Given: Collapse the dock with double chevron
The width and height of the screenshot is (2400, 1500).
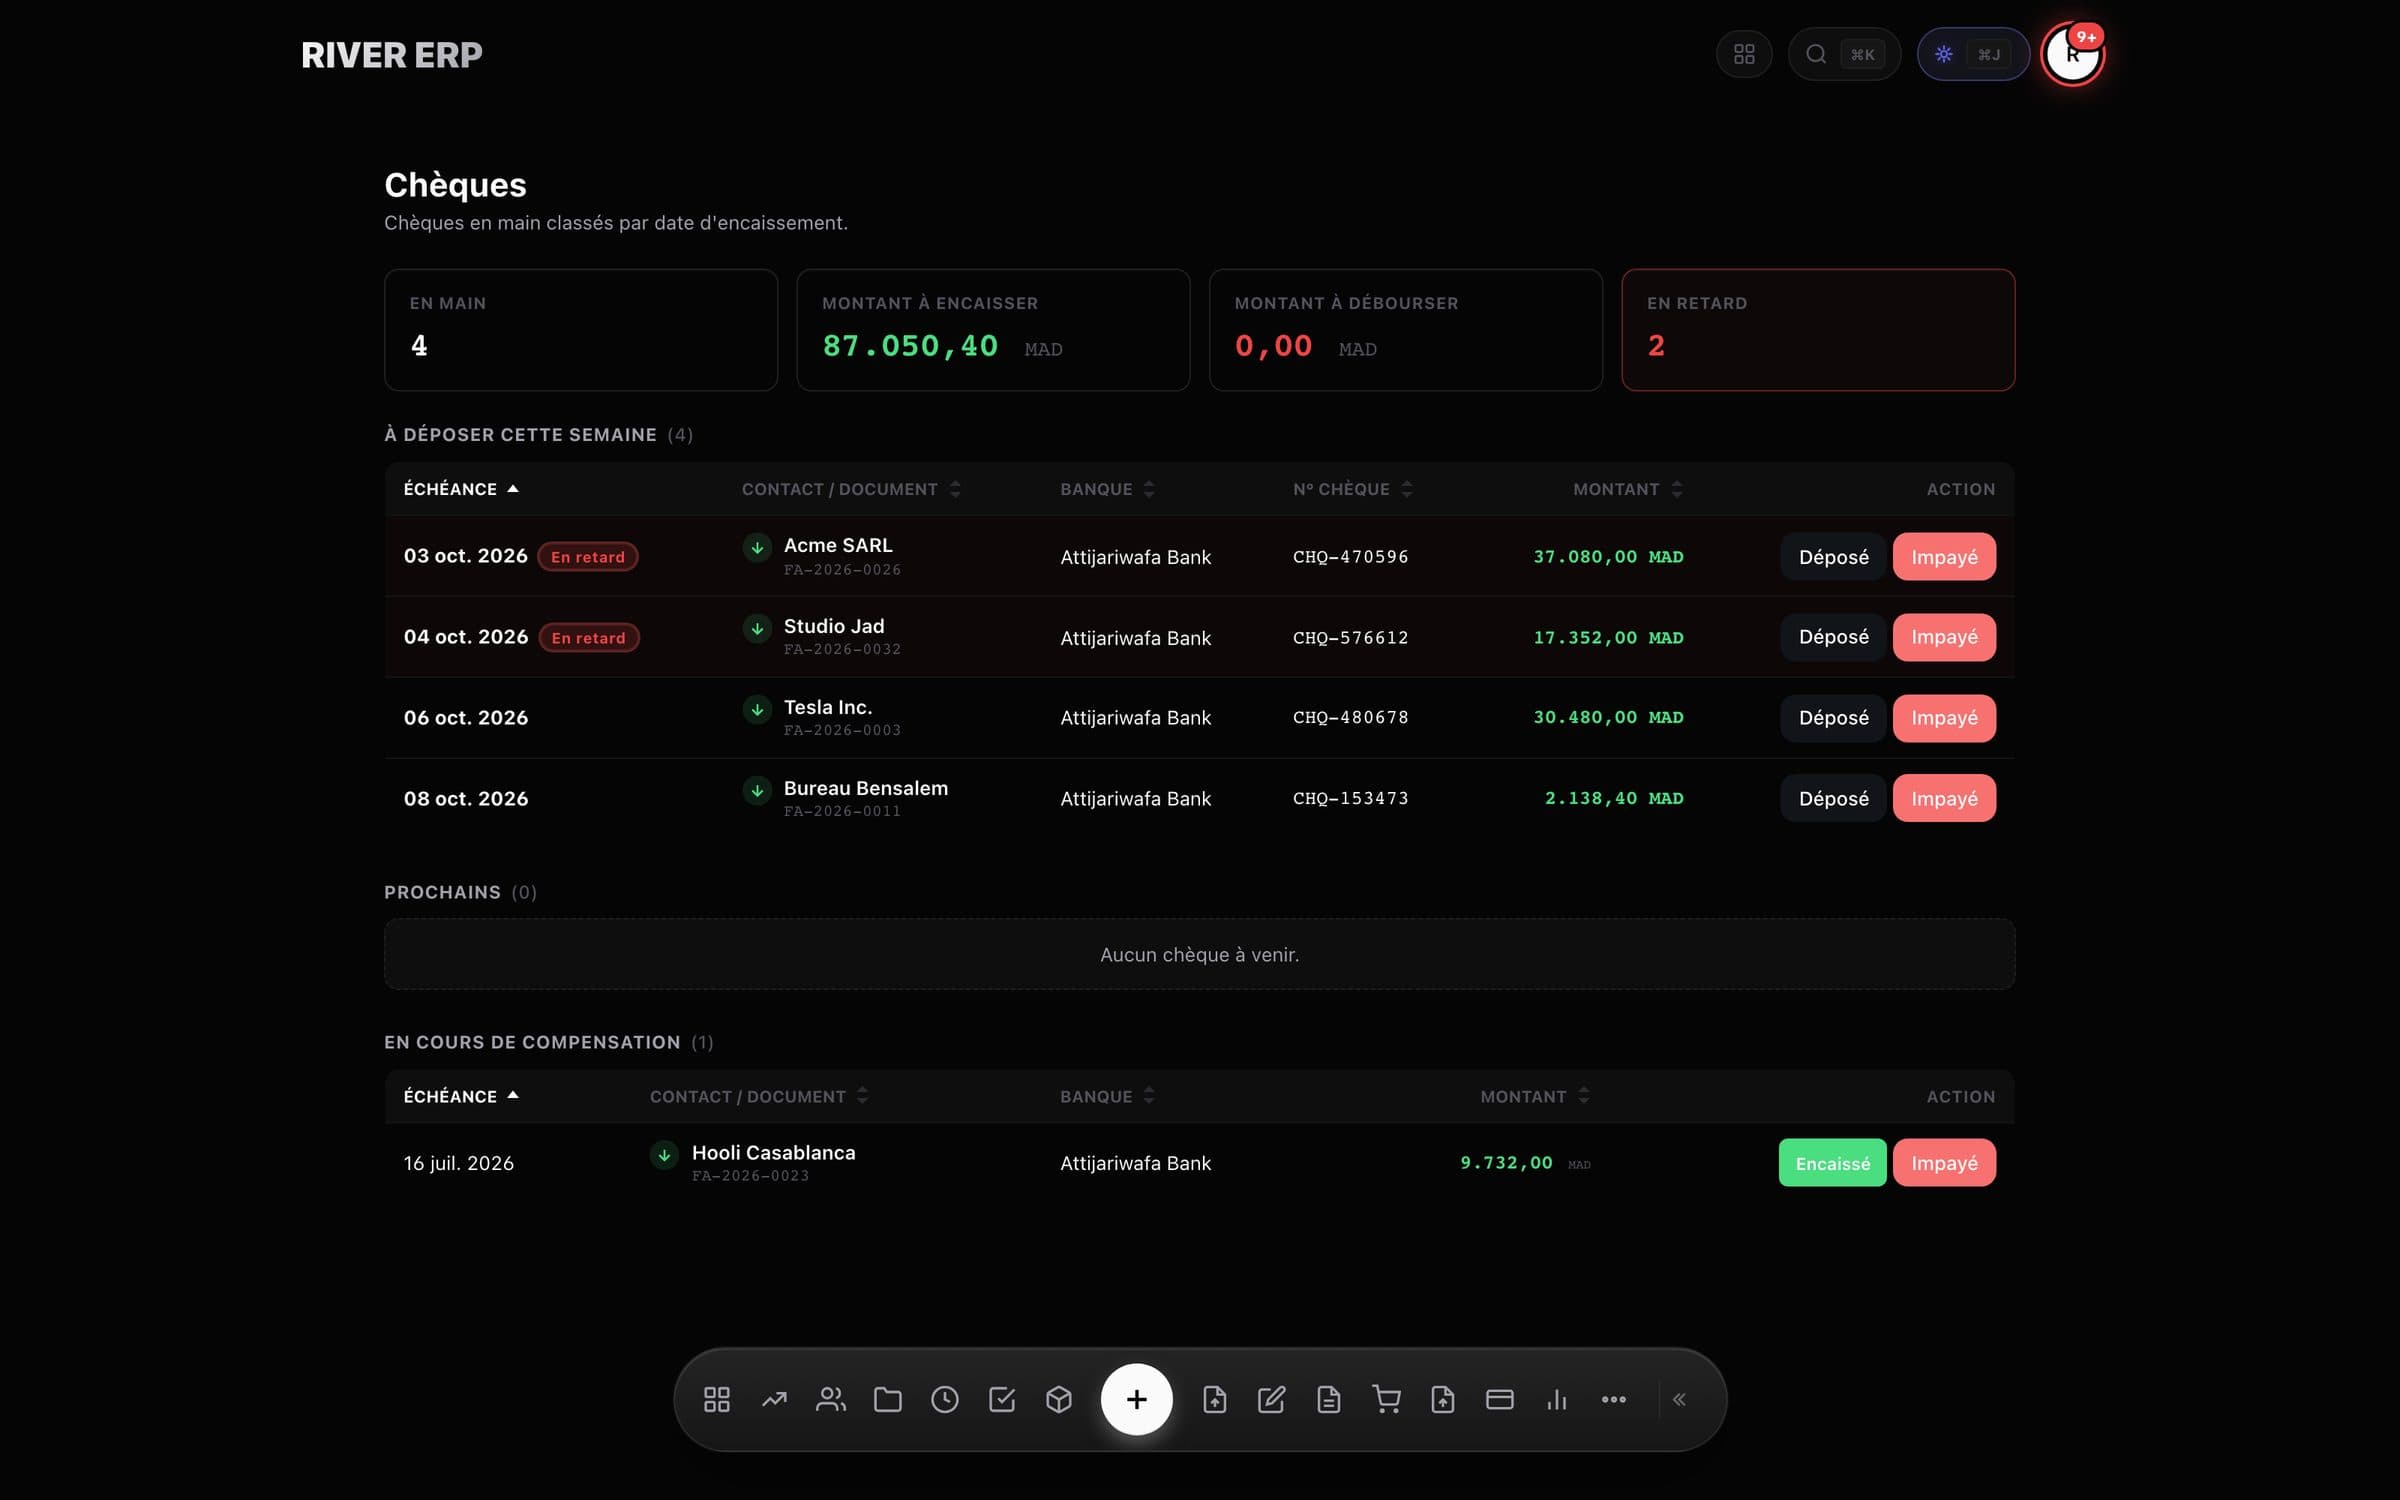Looking at the screenshot, I should (1680, 1399).
